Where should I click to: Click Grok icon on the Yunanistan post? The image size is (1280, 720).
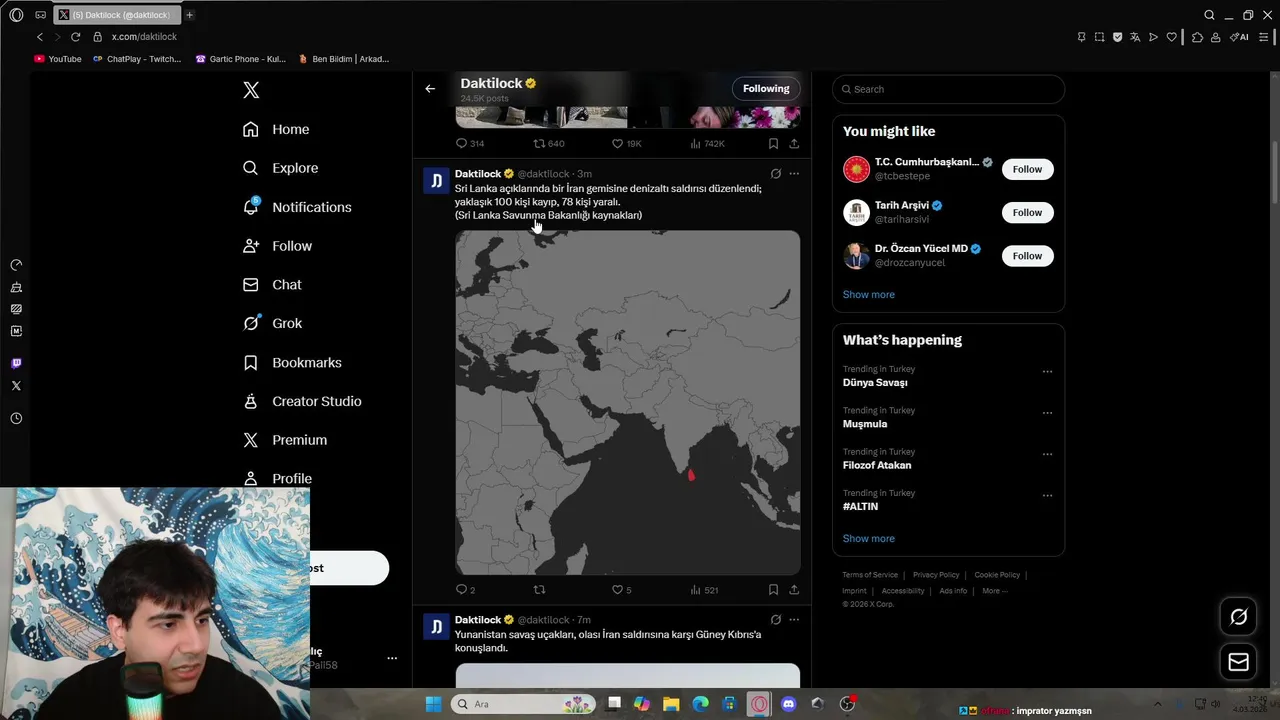click(x=775, y=620)
